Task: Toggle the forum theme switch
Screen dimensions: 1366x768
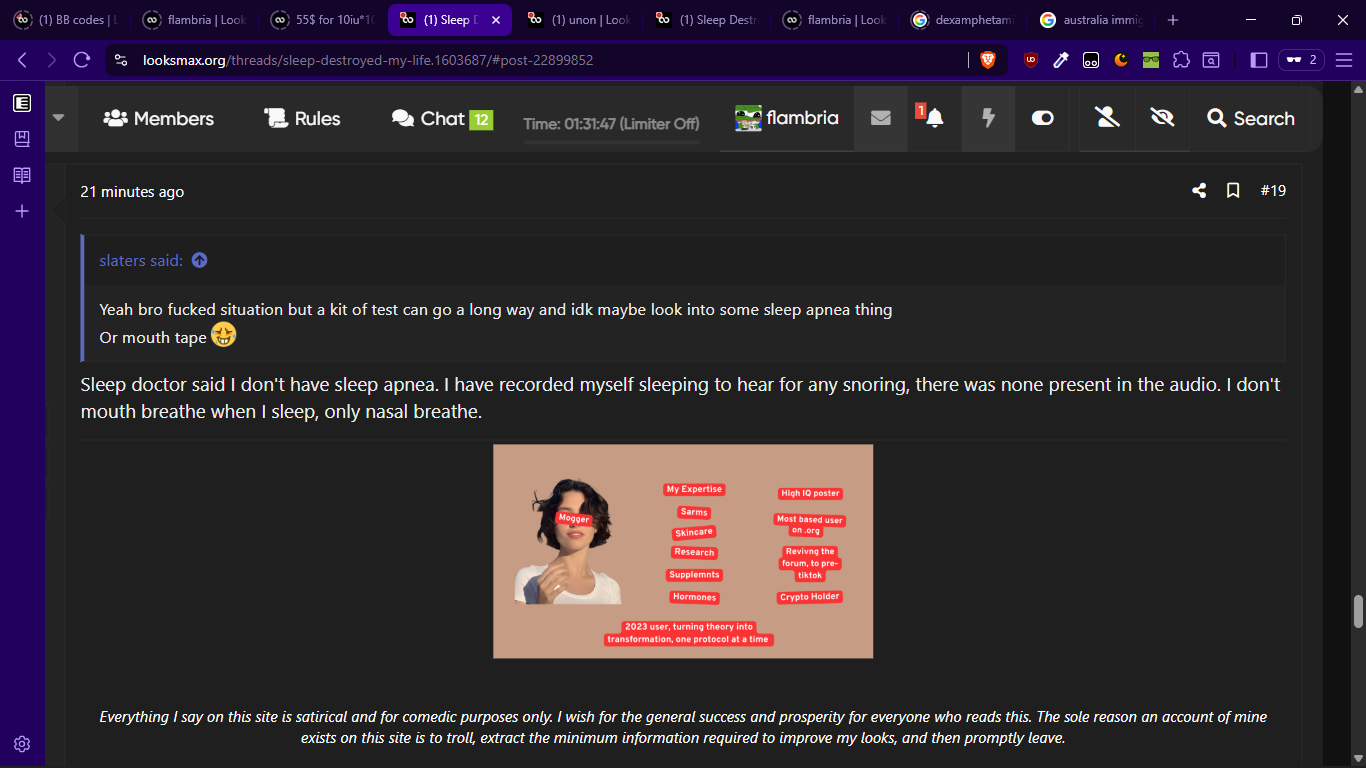Action: [x=1042, y=118]
